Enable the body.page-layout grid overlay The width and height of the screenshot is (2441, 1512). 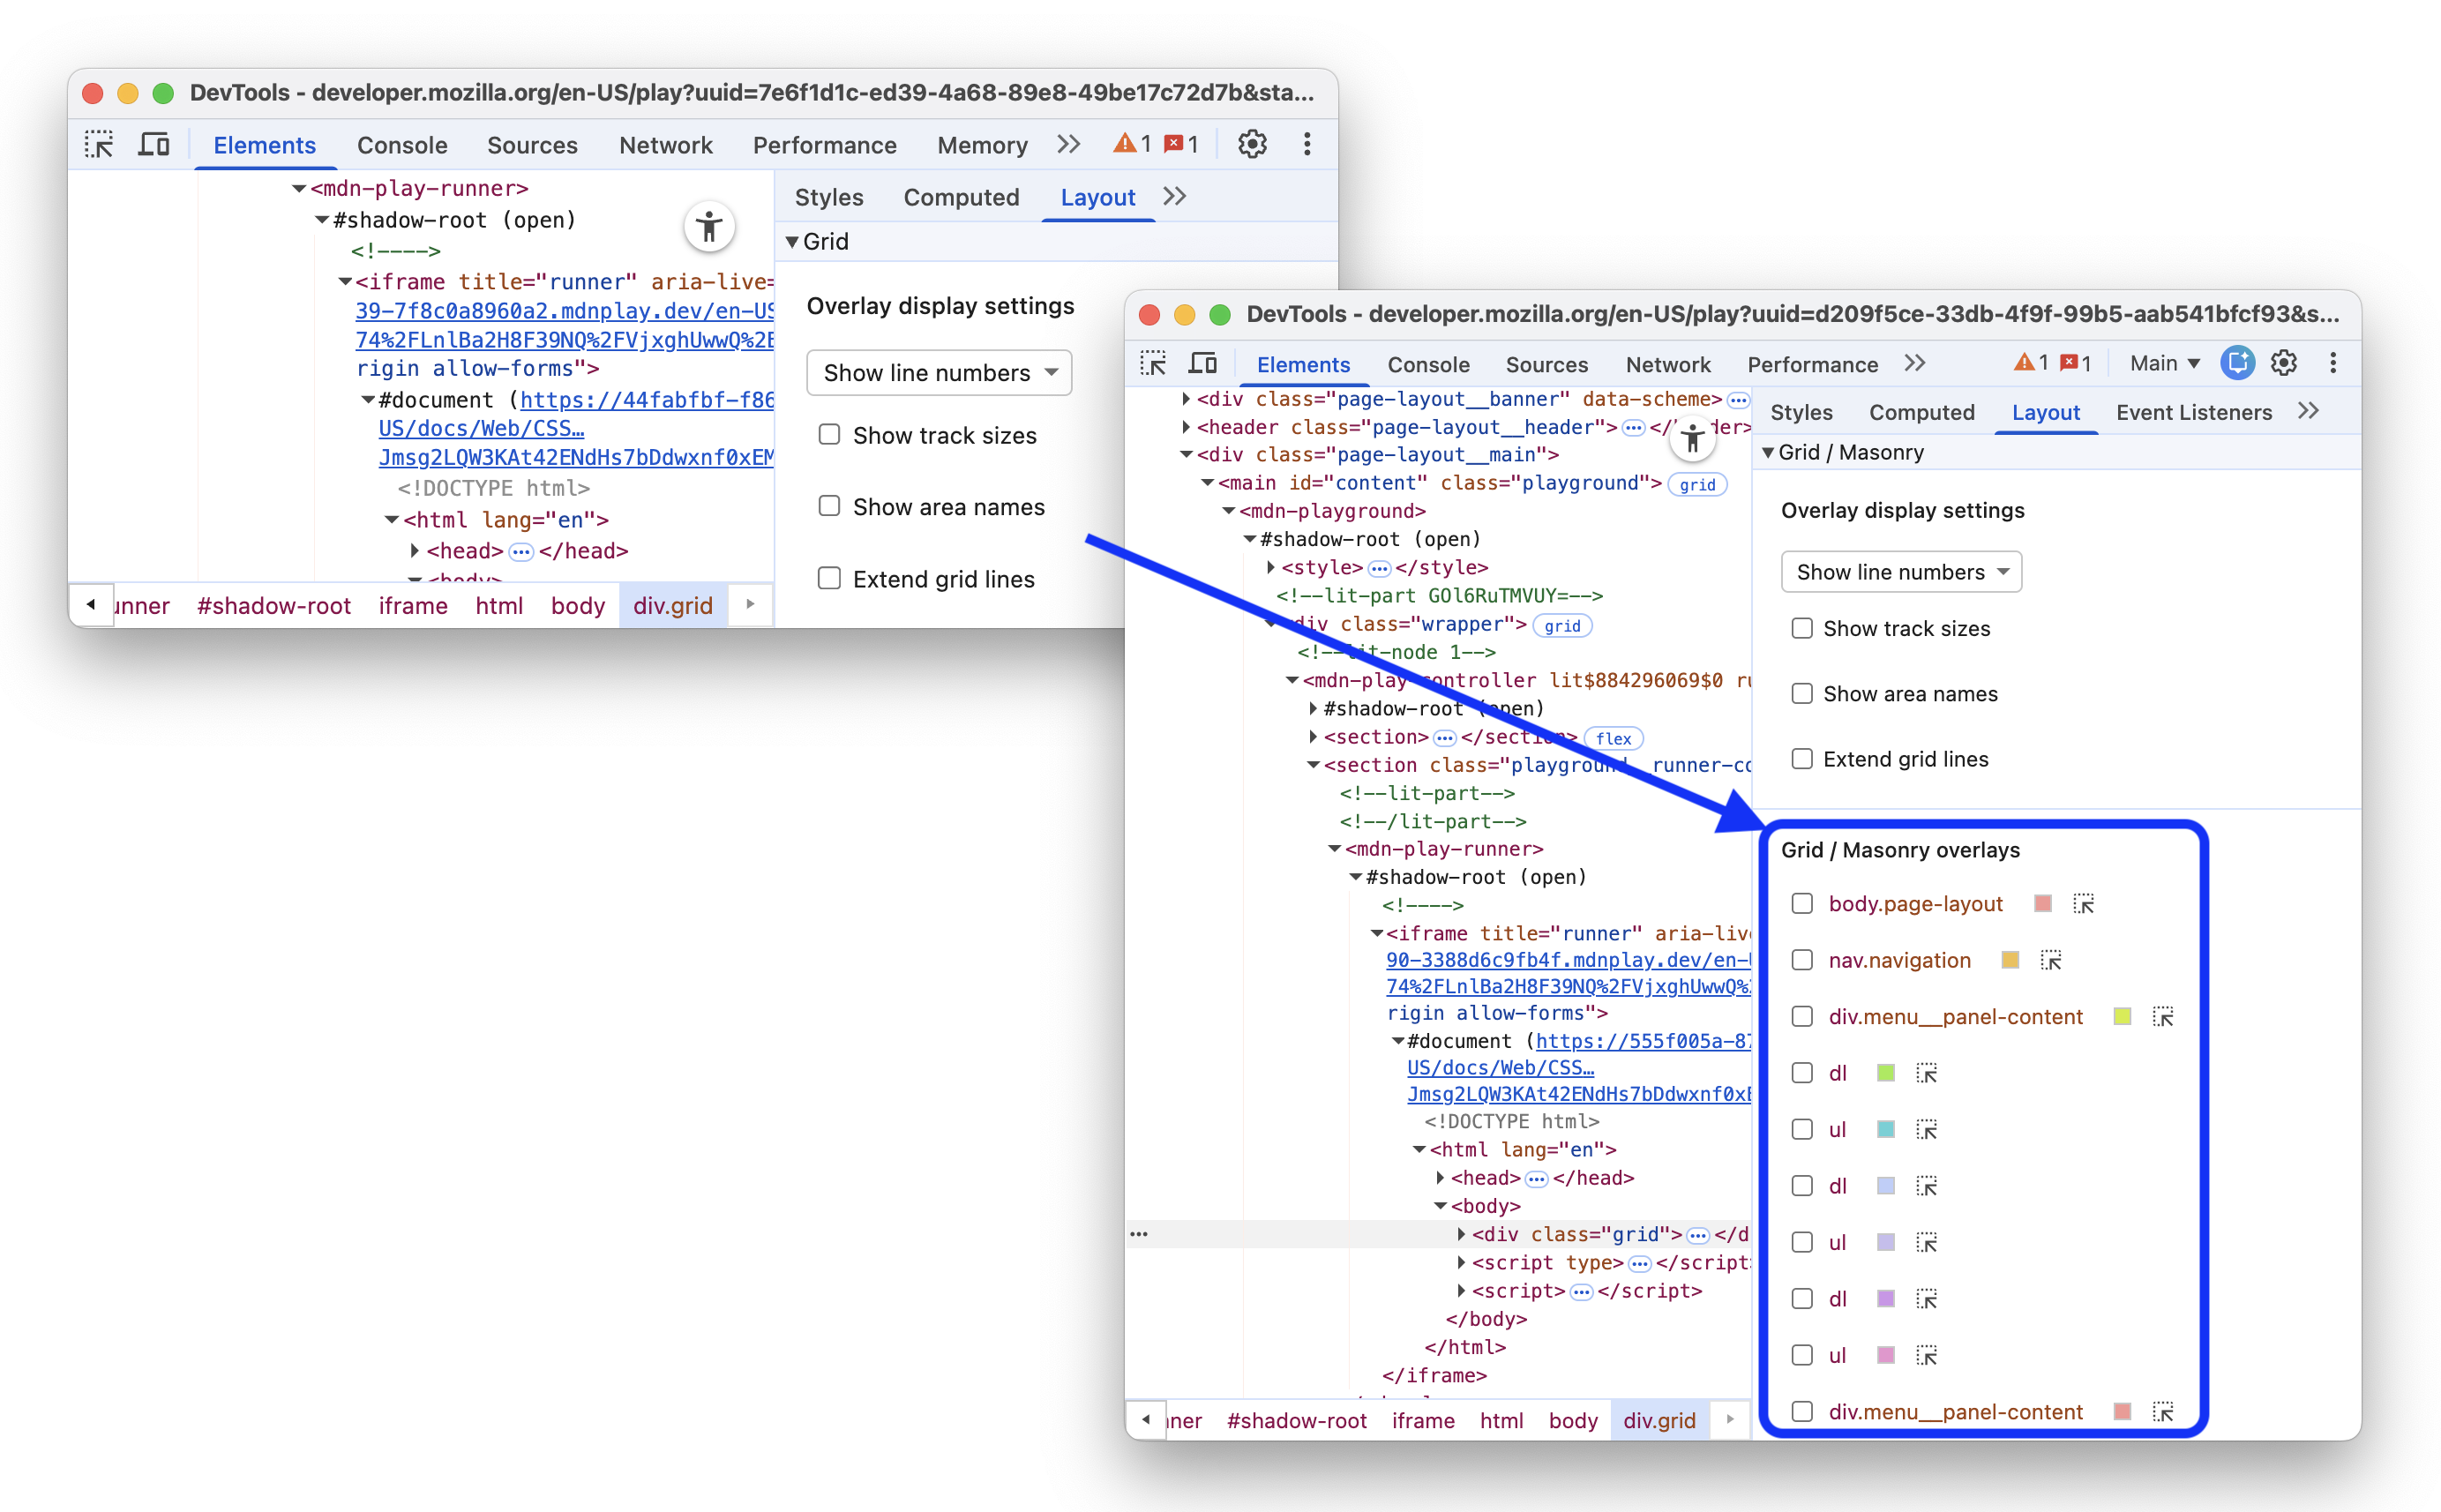pyautogui.click(x=1803, y=903)
